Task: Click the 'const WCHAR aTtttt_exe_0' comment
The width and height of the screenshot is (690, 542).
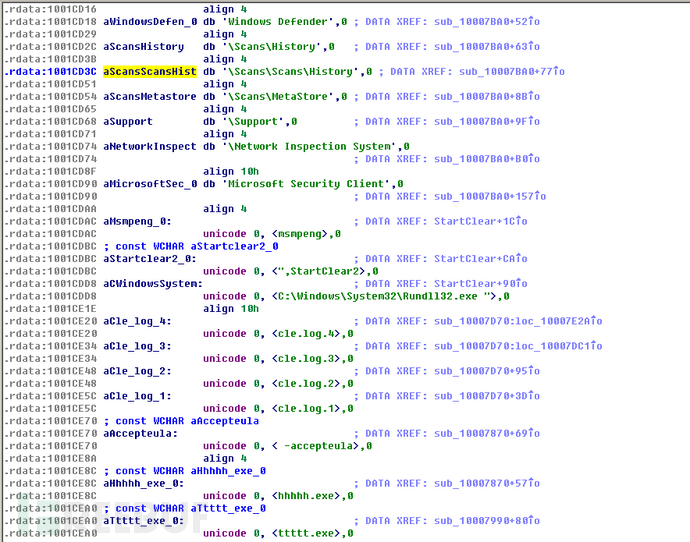Action: tap(184, 509)
